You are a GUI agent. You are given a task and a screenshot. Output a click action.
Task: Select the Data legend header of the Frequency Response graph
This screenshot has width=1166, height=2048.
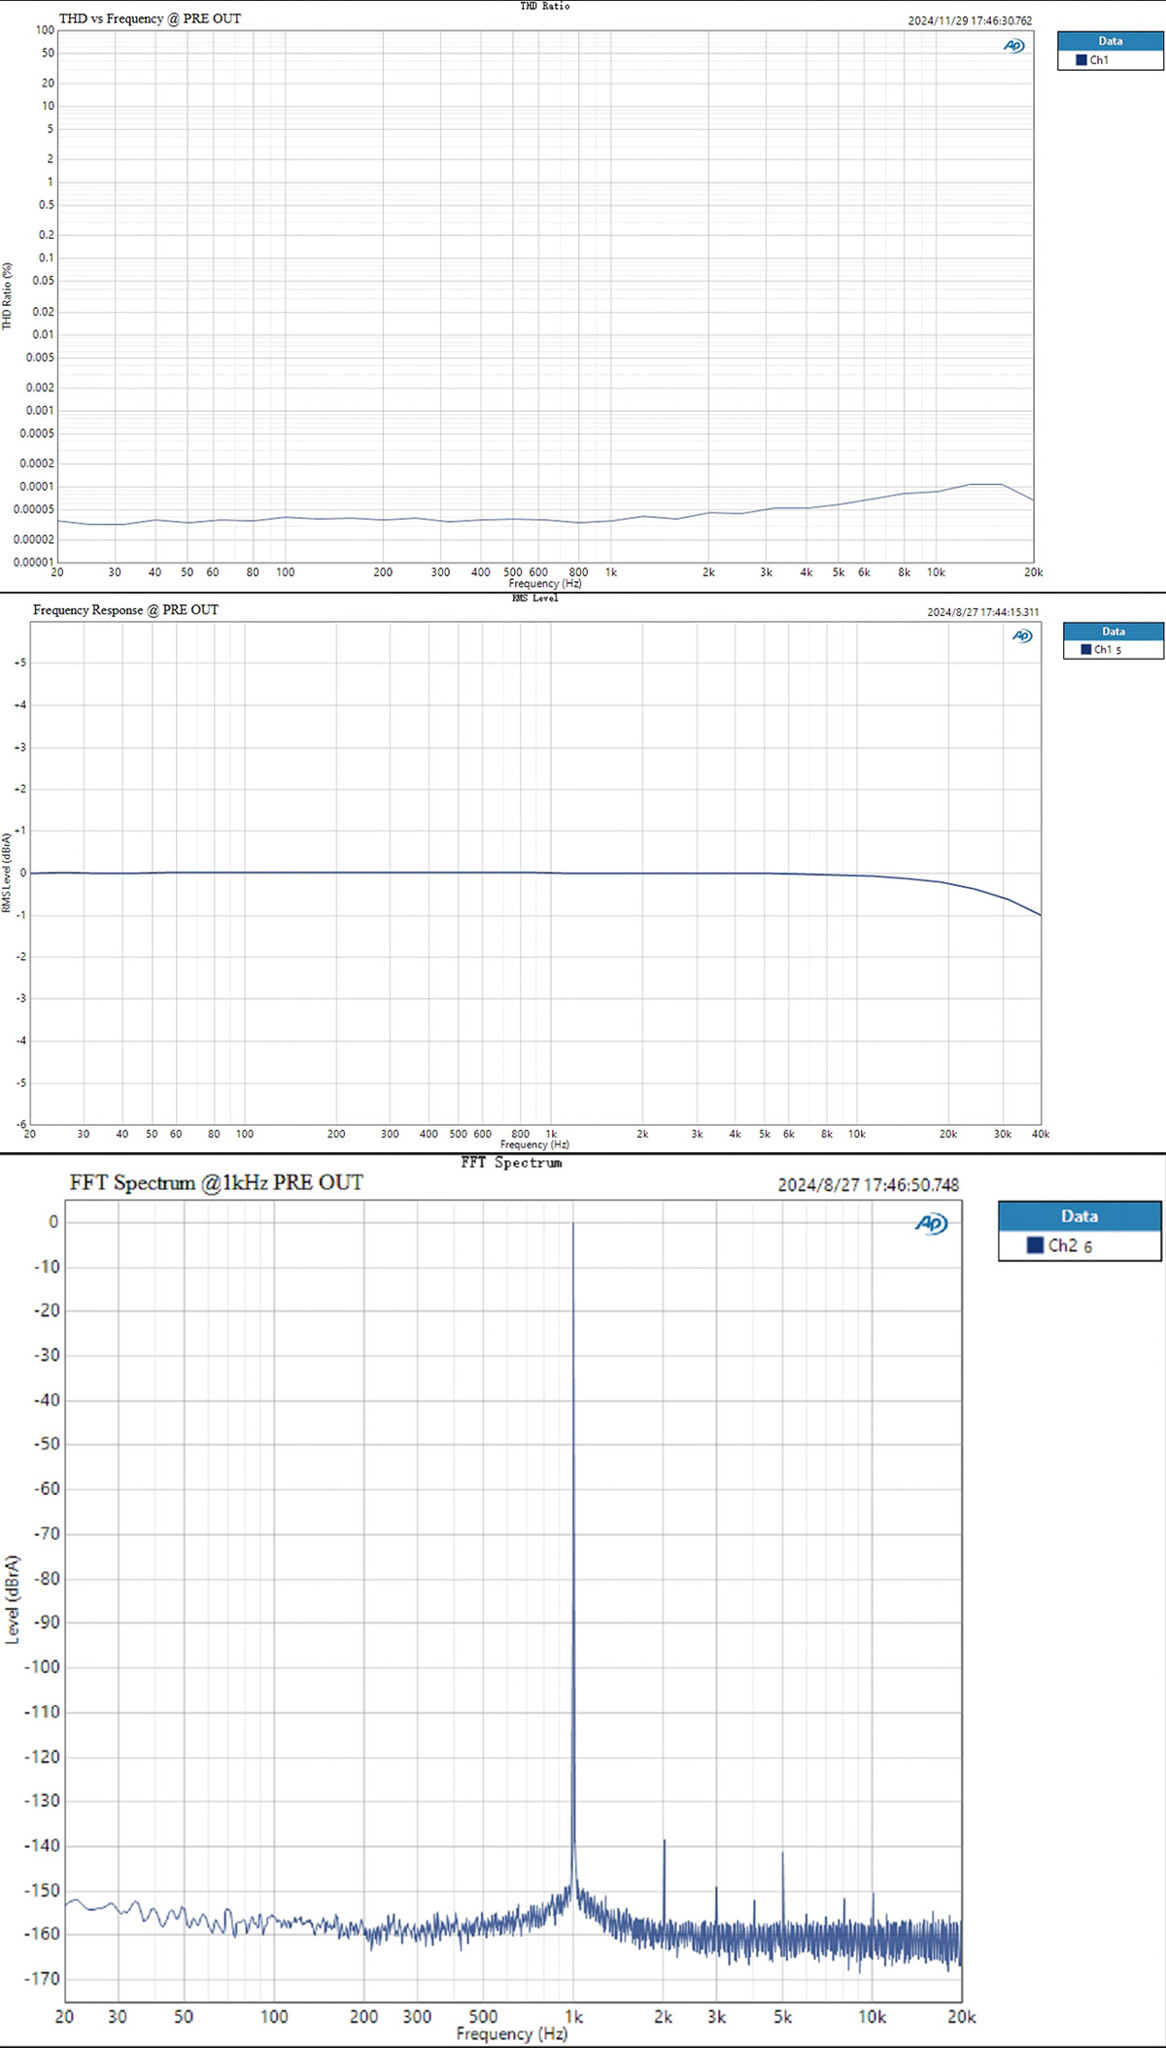1113,631
